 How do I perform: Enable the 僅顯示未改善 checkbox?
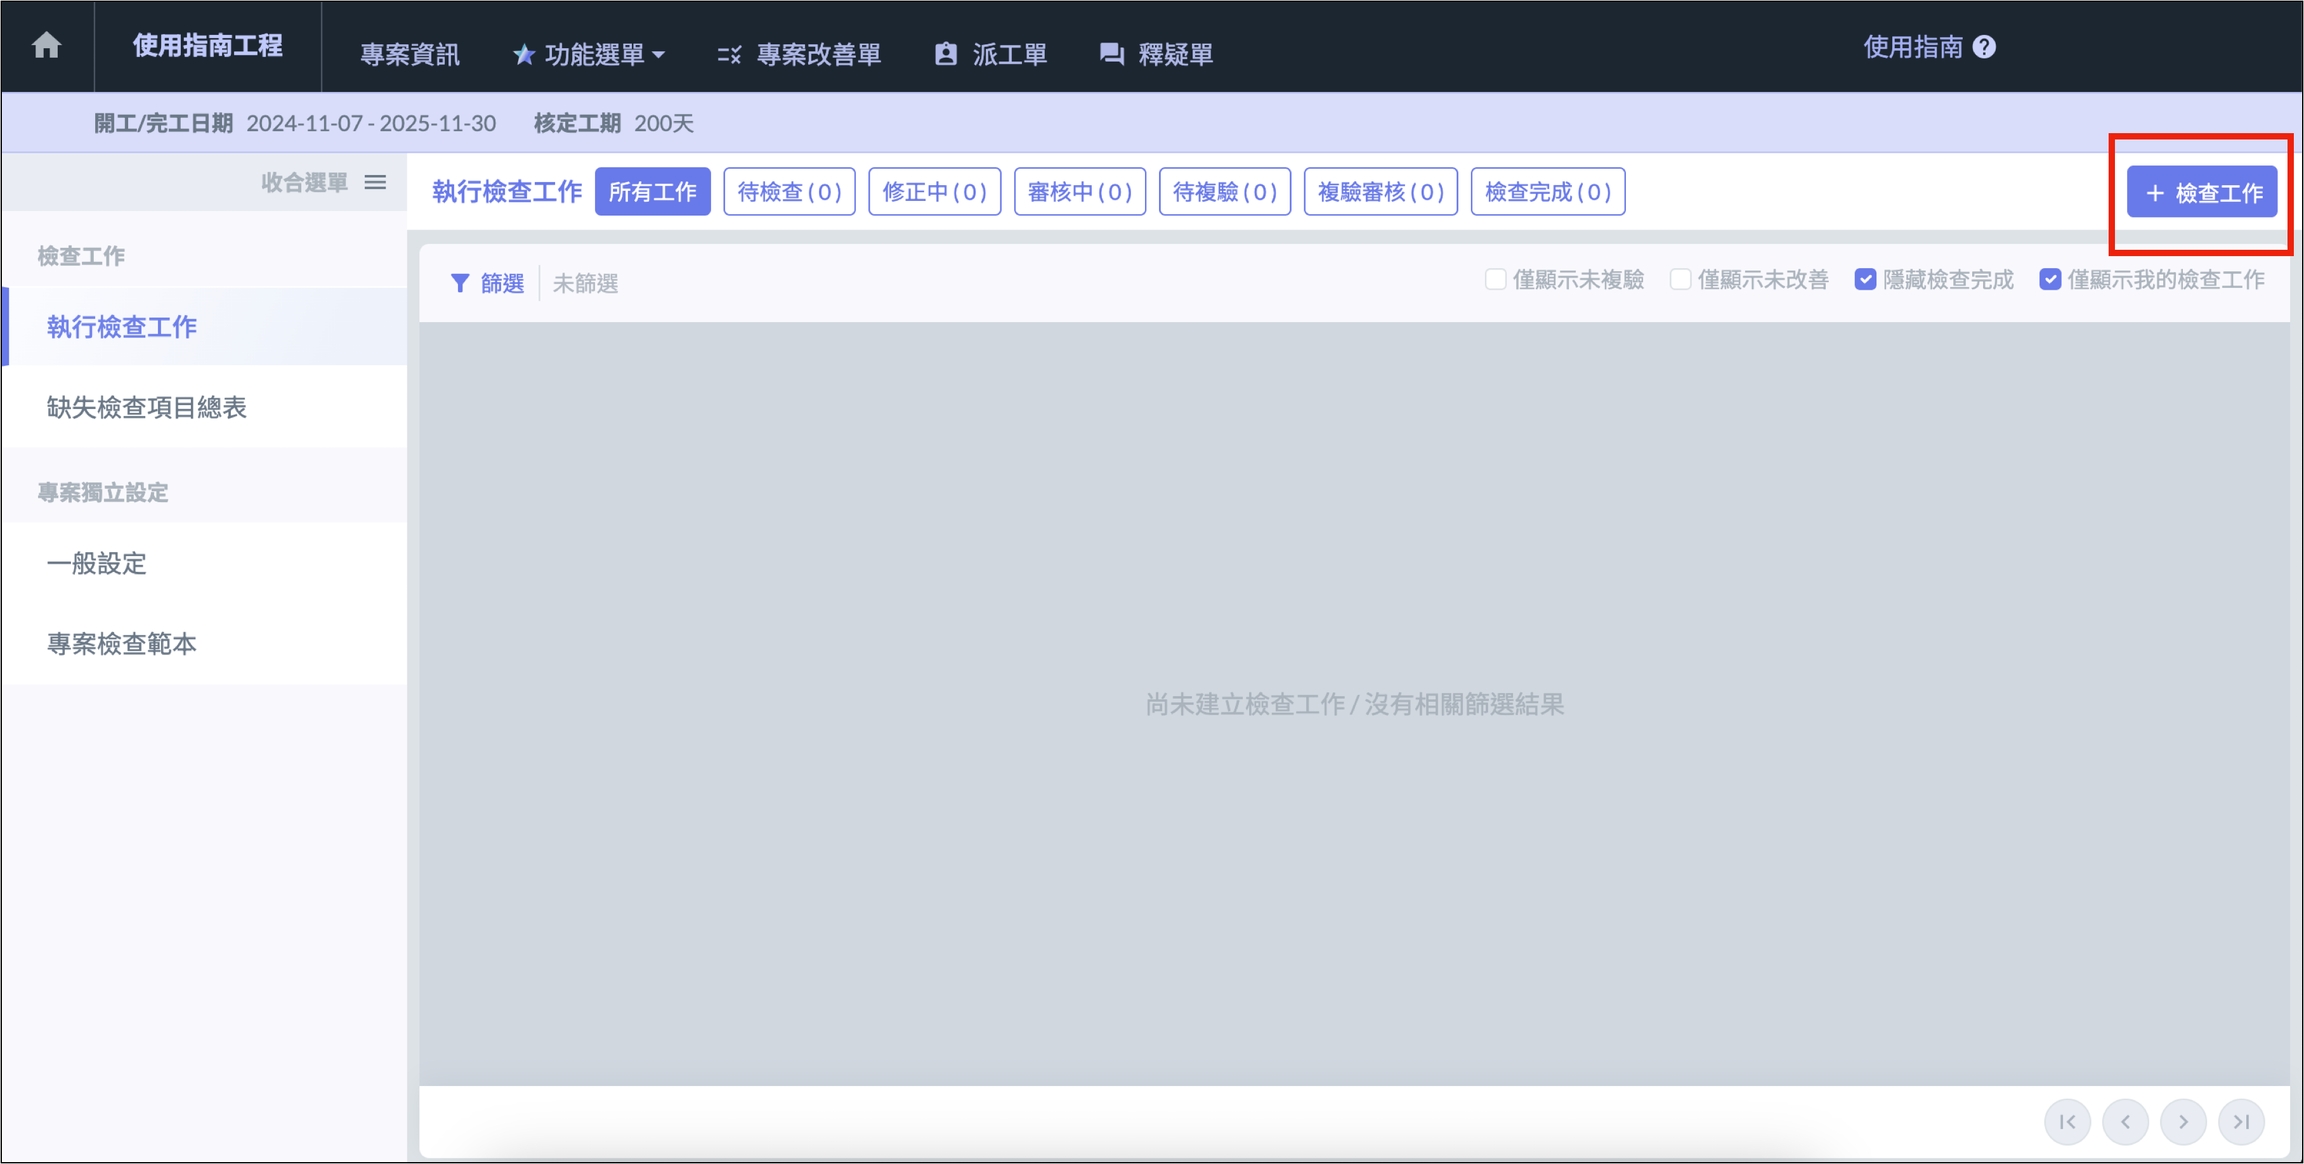pyautogui.click(x=1680, y=280)
